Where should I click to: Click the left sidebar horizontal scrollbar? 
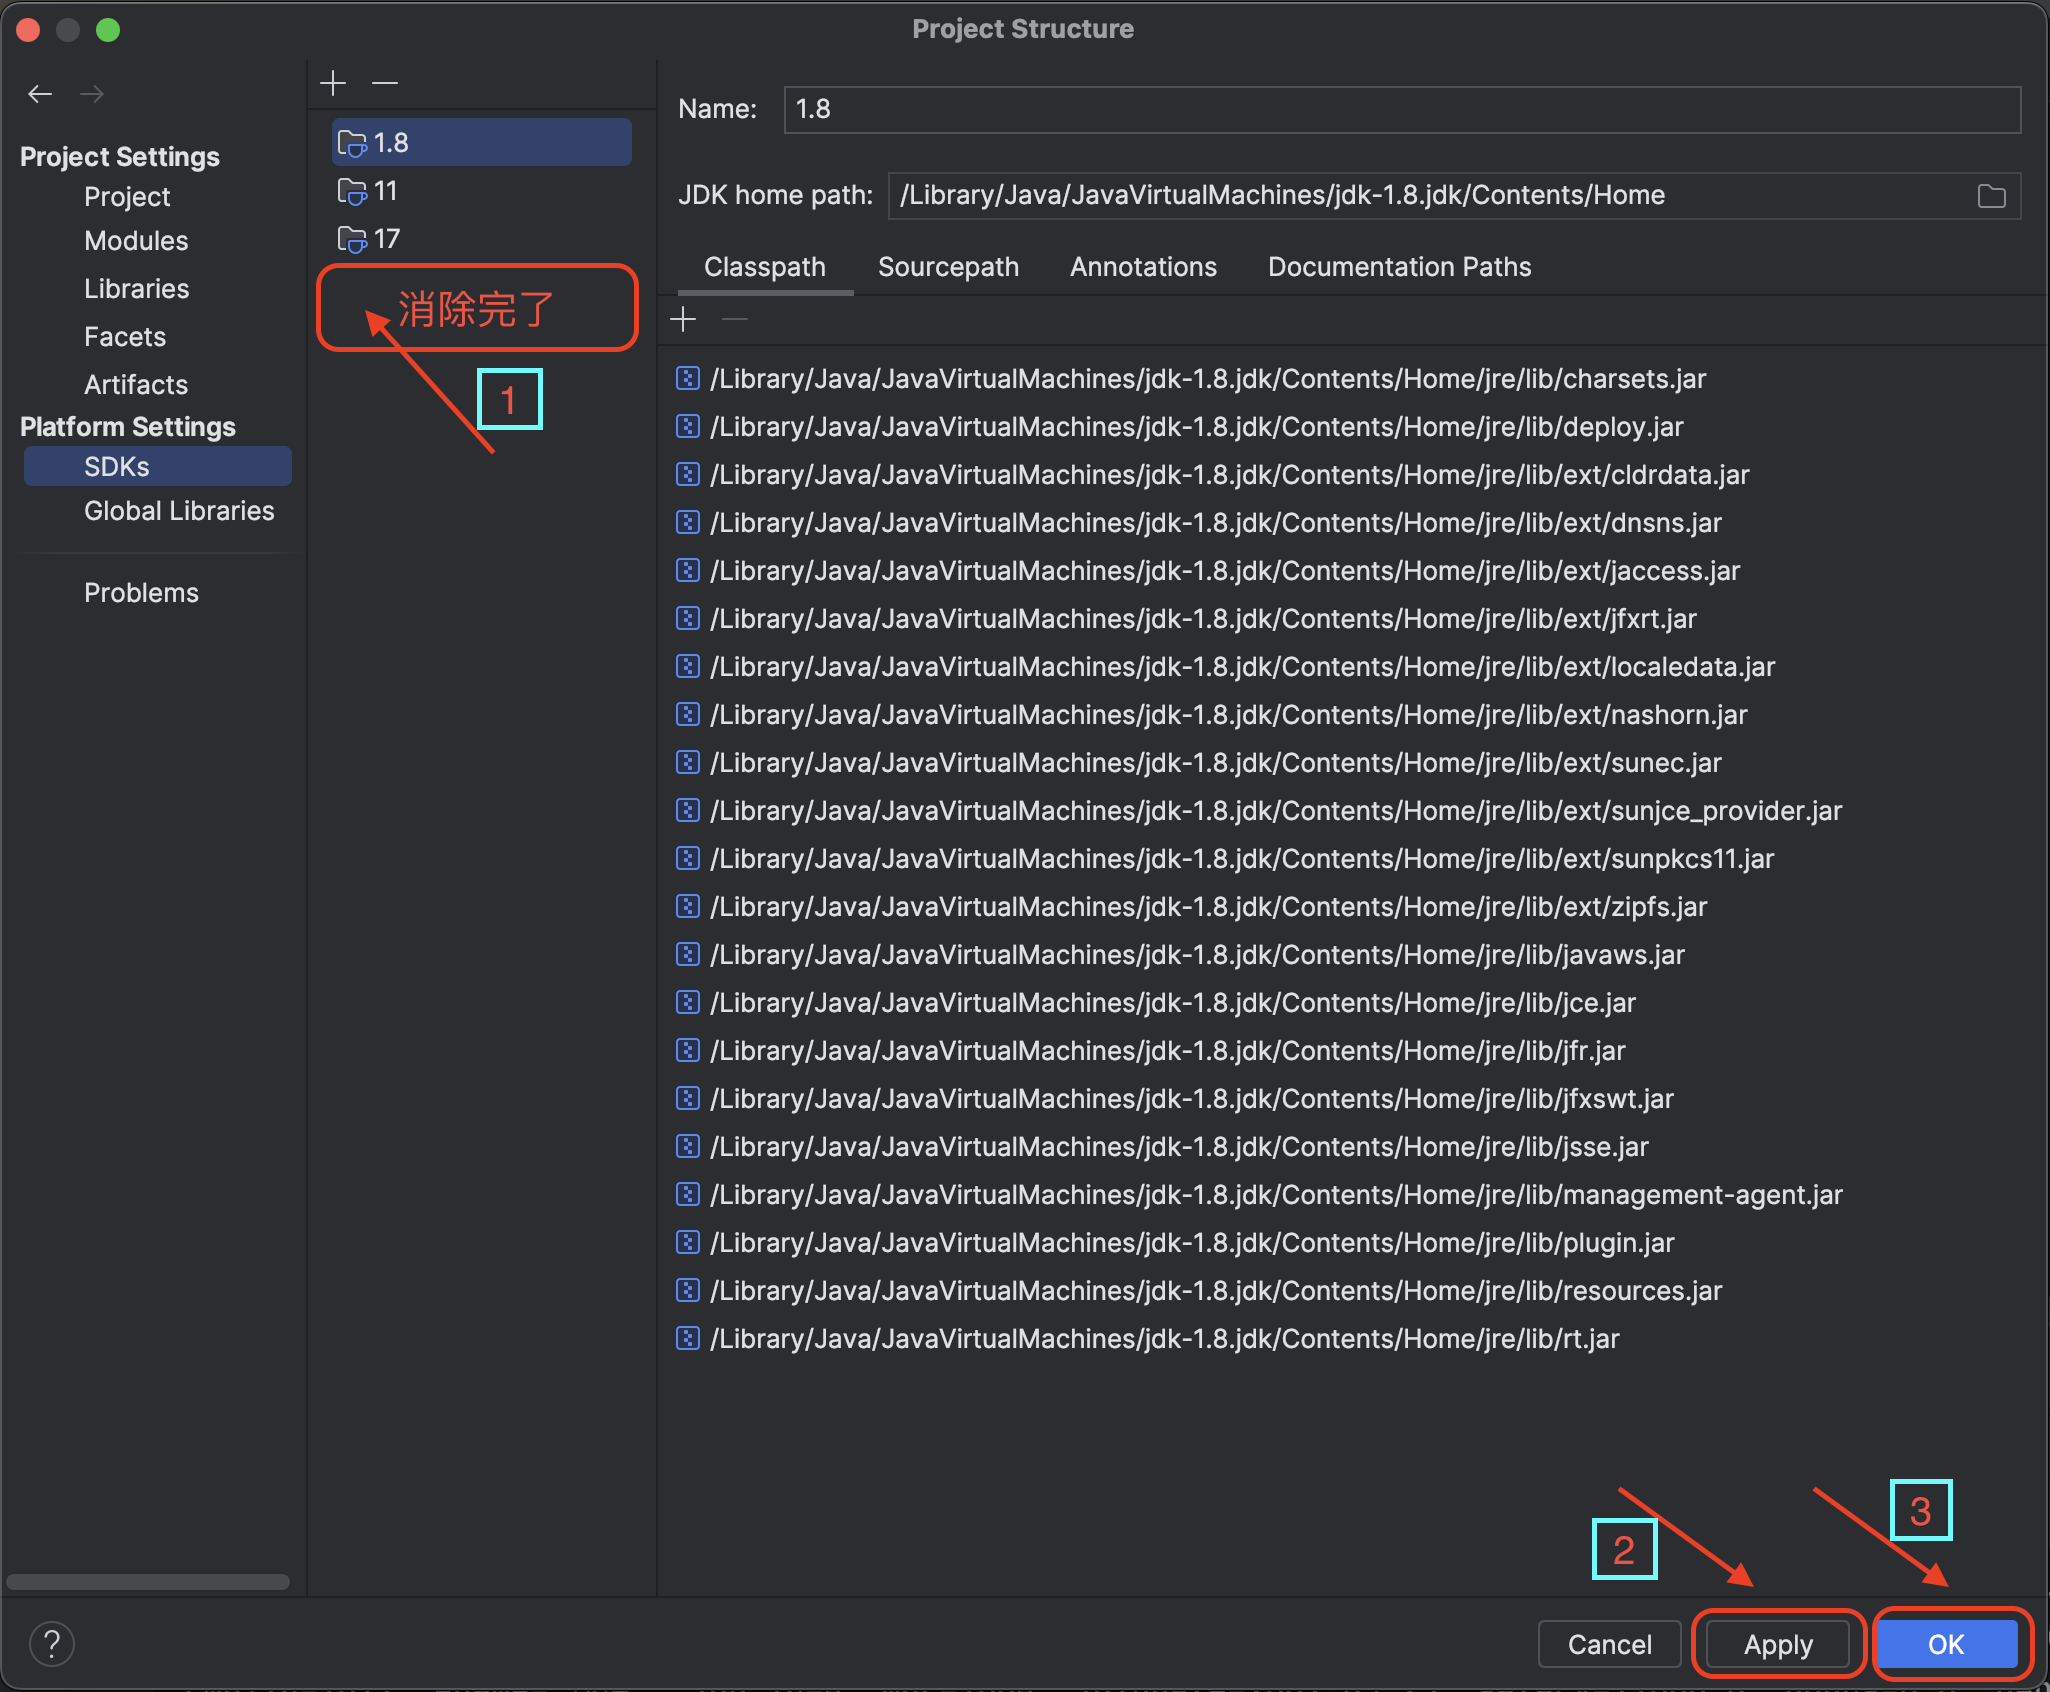pos(148,1582)
